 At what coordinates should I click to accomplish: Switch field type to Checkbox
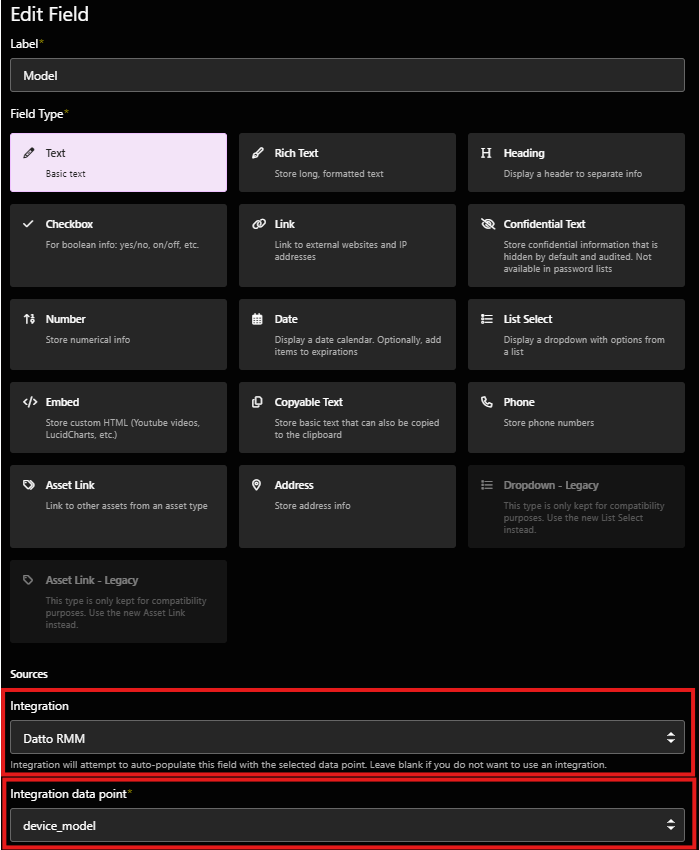(118, 245)
